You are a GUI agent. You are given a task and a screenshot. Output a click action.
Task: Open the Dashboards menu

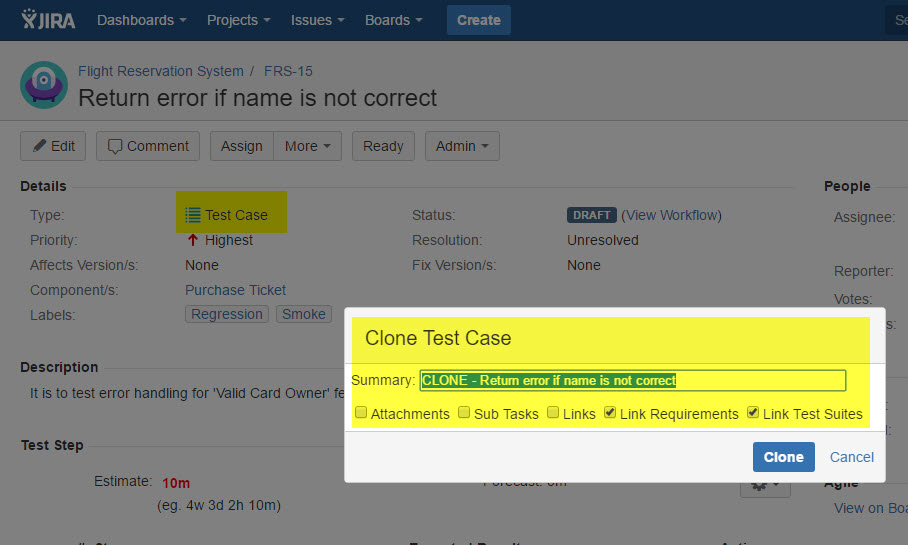click(141, 20)
